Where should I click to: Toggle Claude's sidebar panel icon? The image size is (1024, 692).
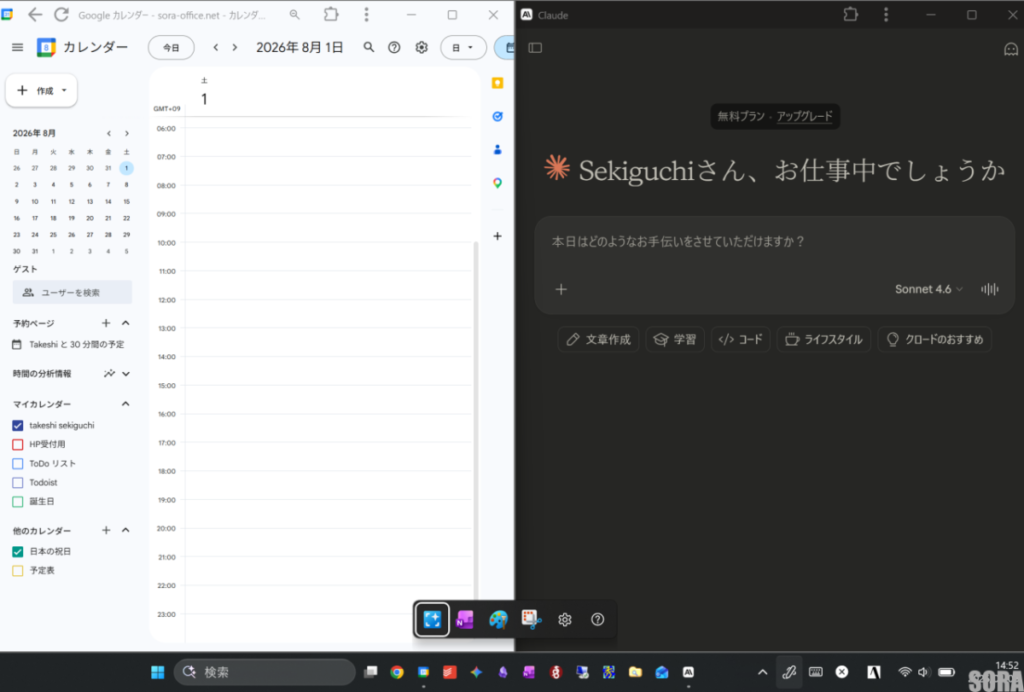535,47
